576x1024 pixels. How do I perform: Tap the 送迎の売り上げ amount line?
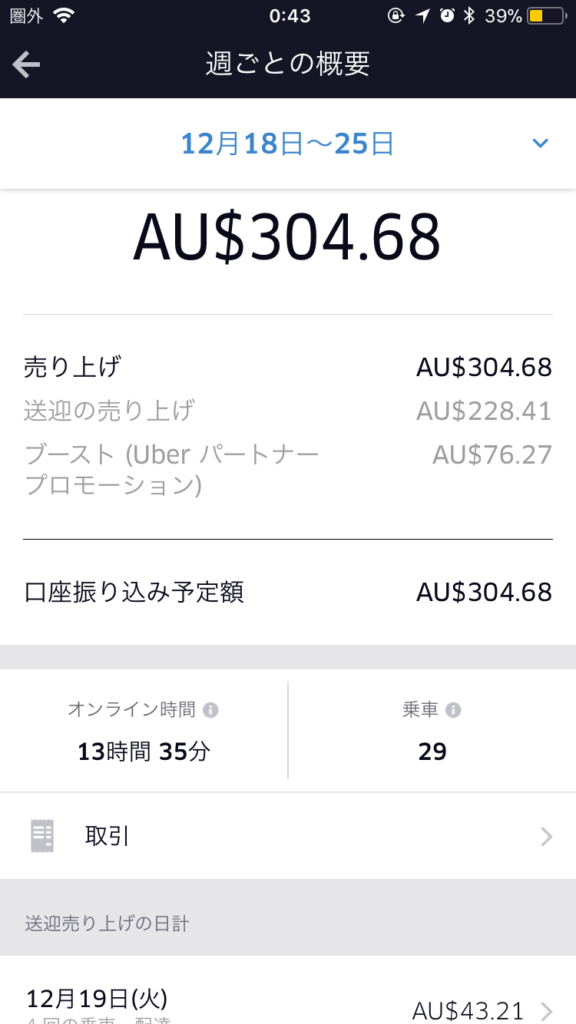pyautogui.click(x=288, y=411)
